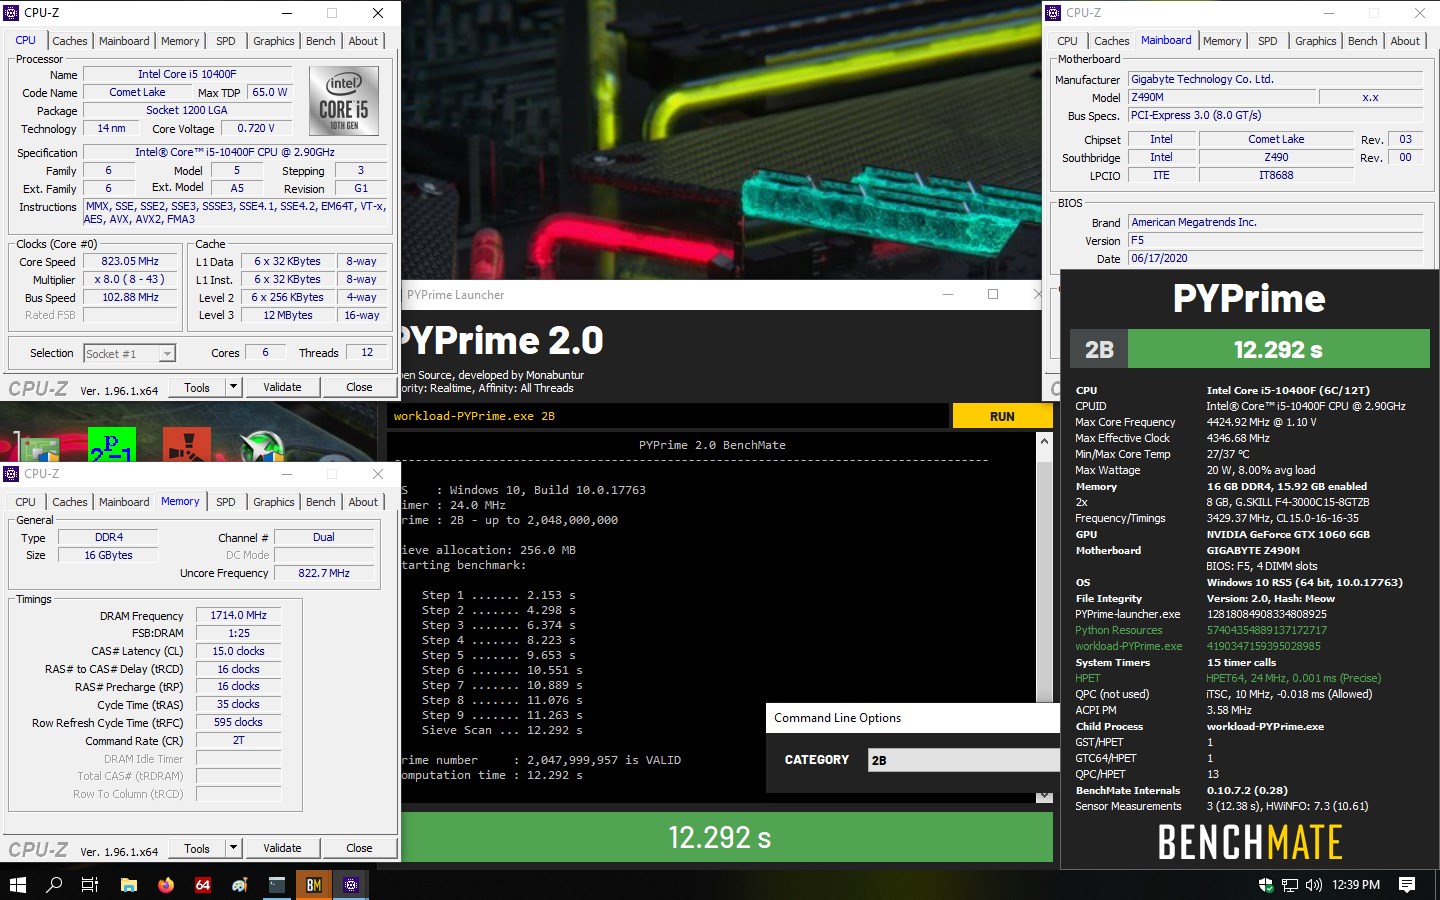This screenshot has height=900, width=1440.
Task: Open Graphics tab in Memory CPU-Z window
Action: pyautogui.click(x=274, y=502)
